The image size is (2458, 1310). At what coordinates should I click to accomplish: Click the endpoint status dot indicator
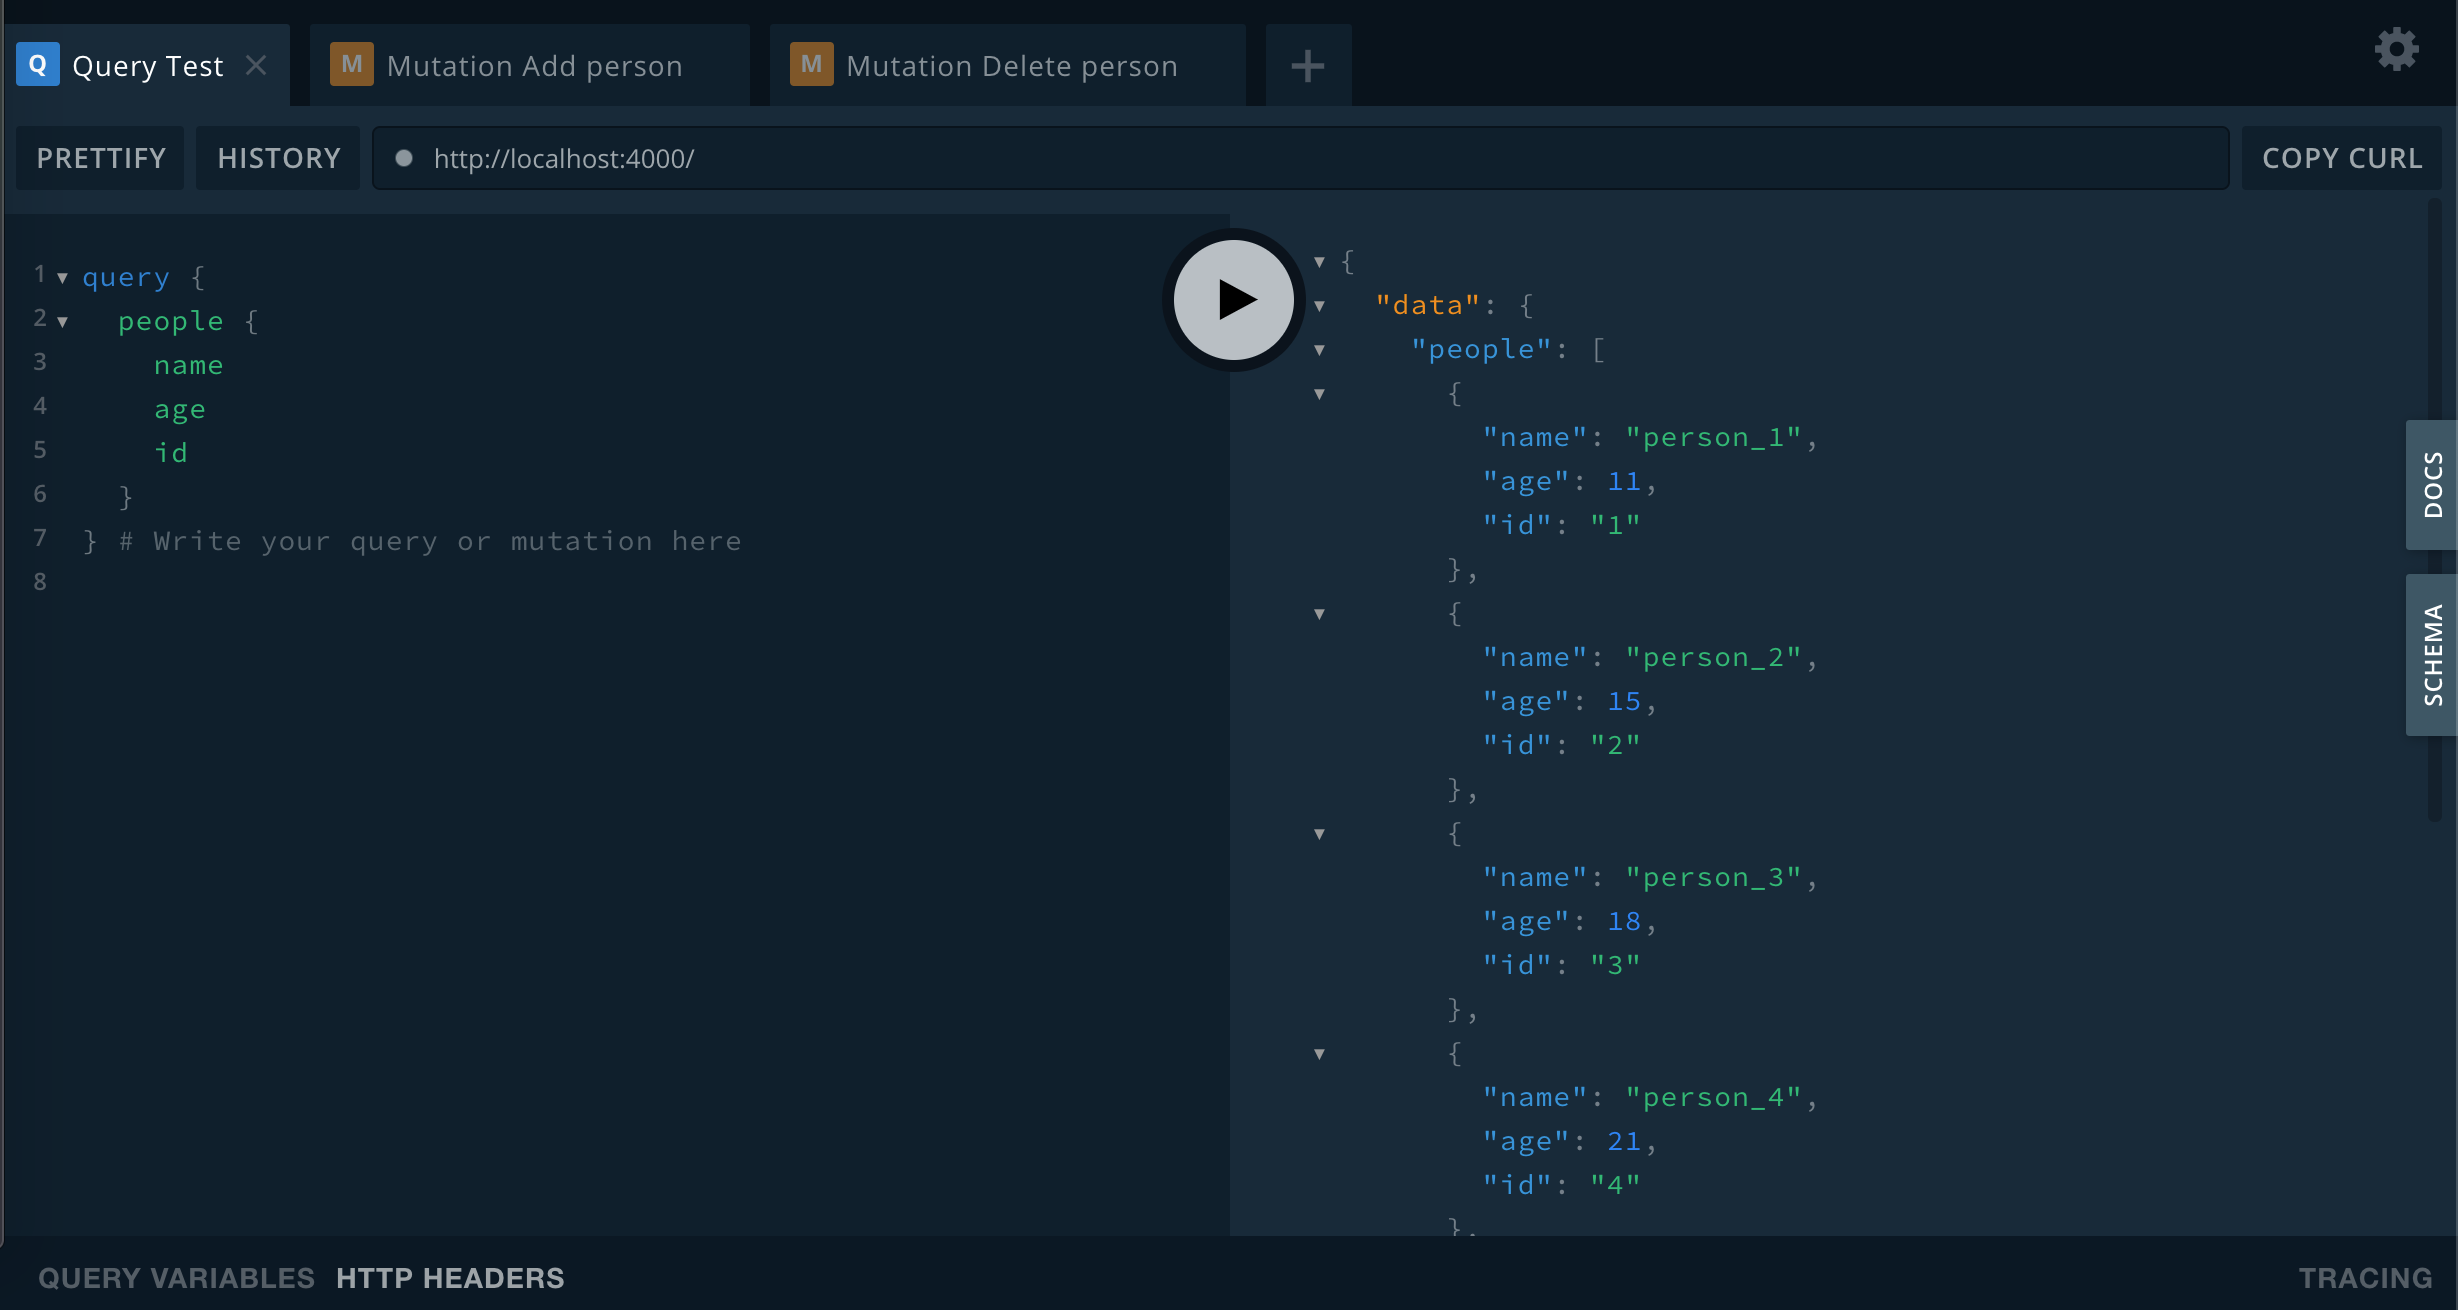(404, 158)
